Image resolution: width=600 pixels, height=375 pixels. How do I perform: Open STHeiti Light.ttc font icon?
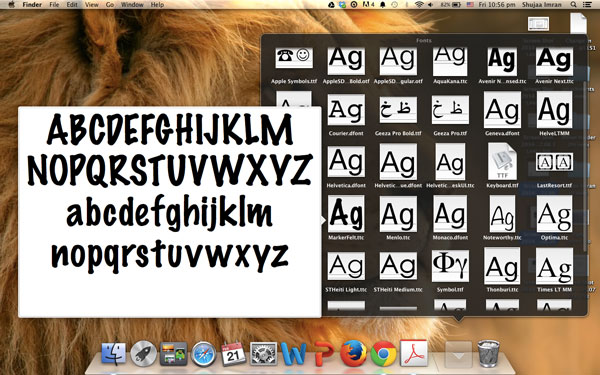pos(346,266)
